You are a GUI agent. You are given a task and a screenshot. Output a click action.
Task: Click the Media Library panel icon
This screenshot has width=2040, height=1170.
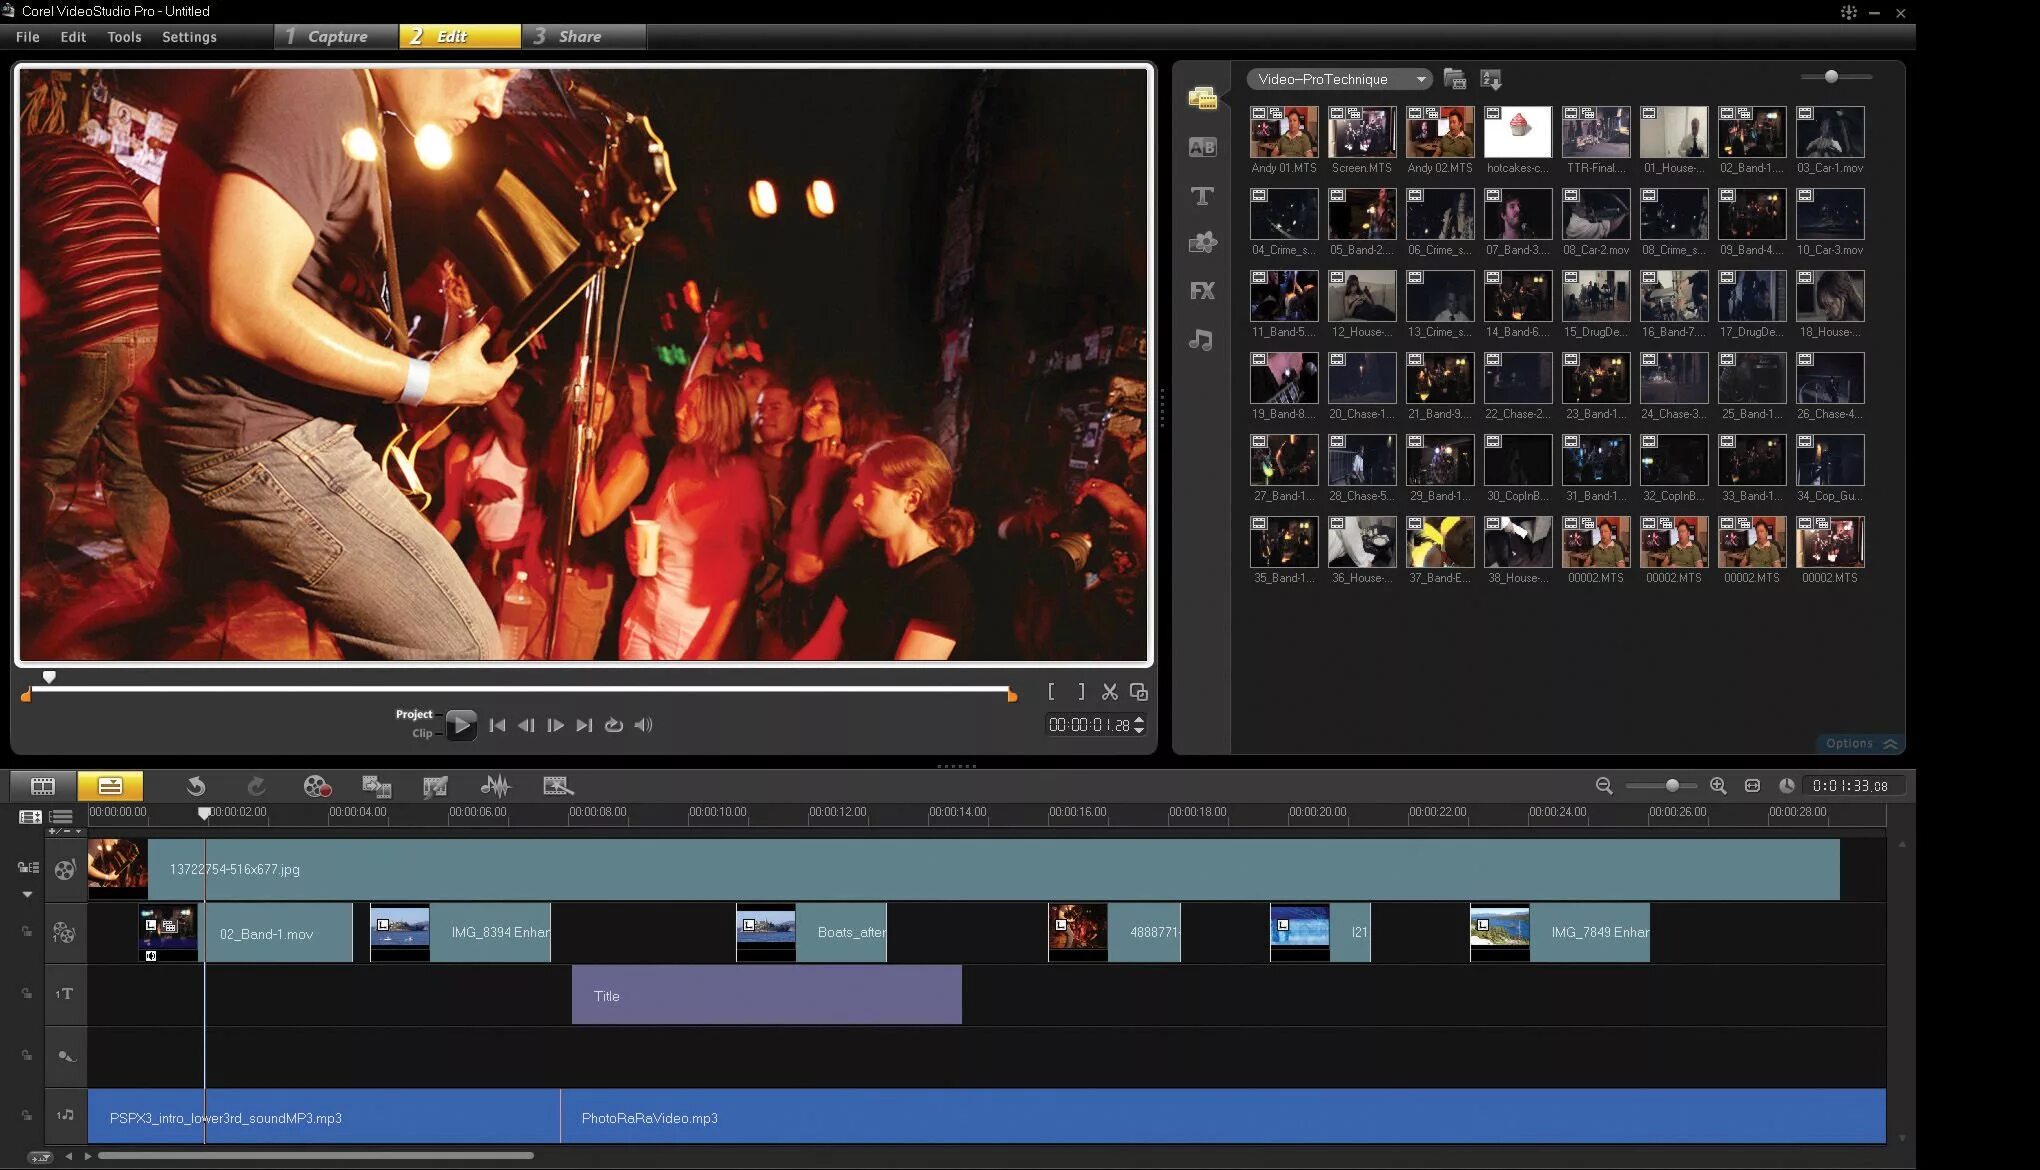(1201, 99)
